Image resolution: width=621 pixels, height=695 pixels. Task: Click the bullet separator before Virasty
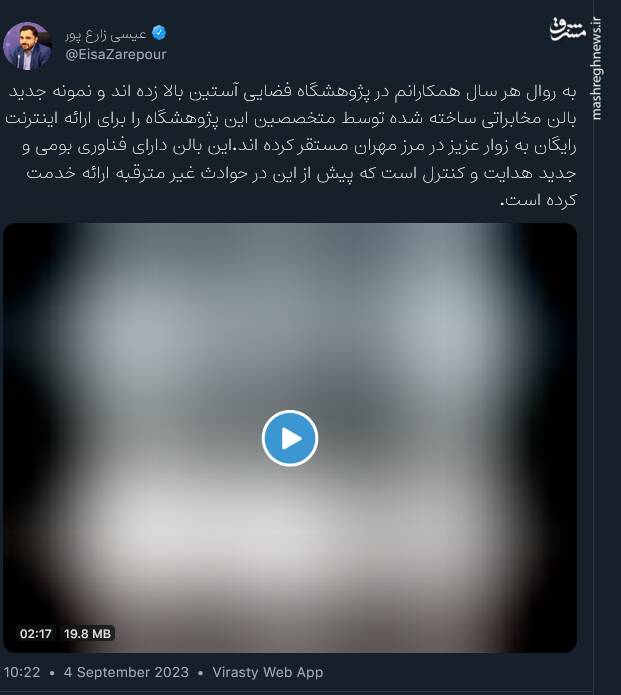click(x=201, y=673)
